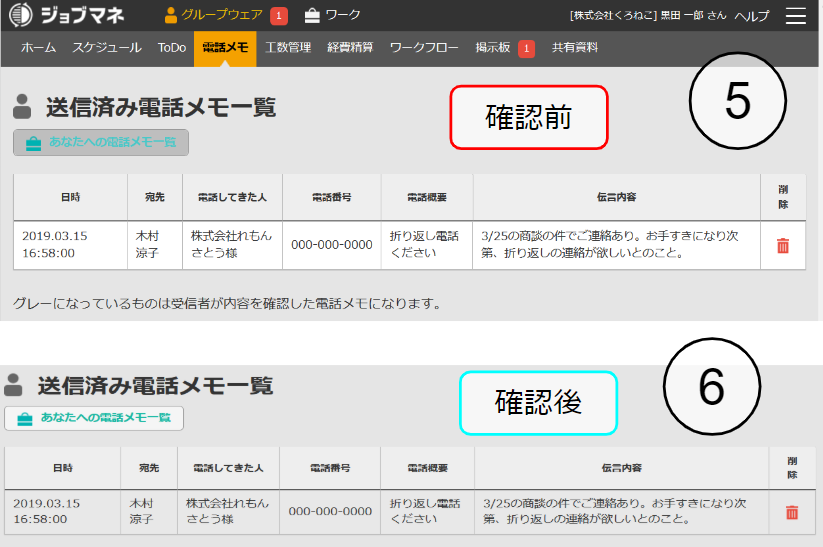Viewport: 823px width, 547px height.
Task: Click the 電話してきた人 header in the upper table
Action: pyautogui.click(x=232, y=197)
